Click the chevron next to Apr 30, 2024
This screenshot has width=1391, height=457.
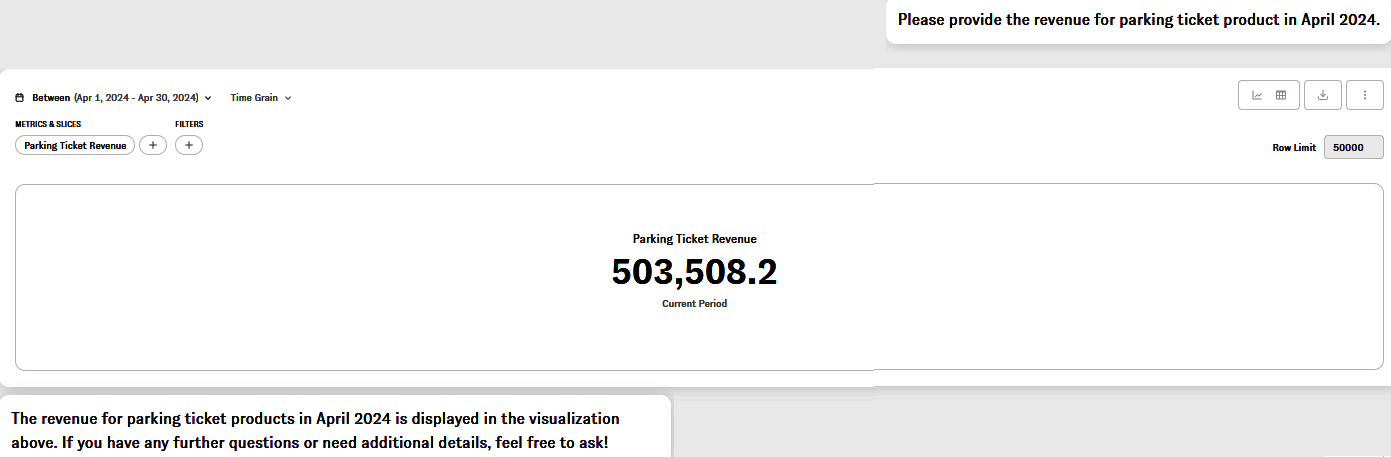[x=208, y=98]
